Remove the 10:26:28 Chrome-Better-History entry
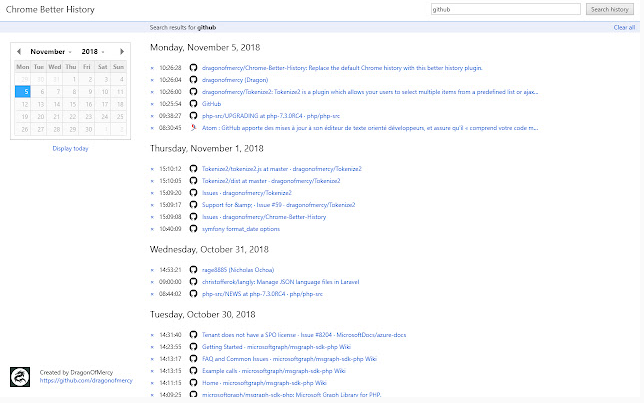644x403 pixels. click(152, 68)
